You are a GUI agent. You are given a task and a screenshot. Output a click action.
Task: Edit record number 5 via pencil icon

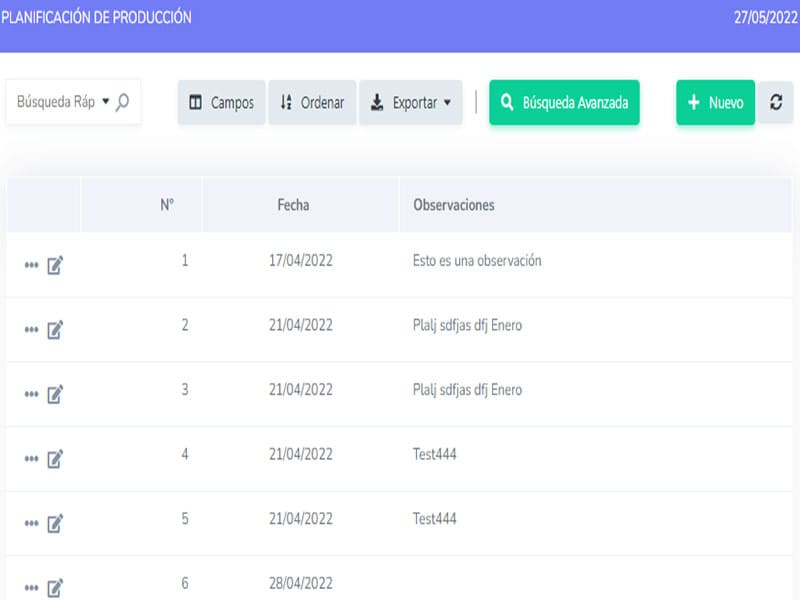pyautogui.click(x=56, y=523)
